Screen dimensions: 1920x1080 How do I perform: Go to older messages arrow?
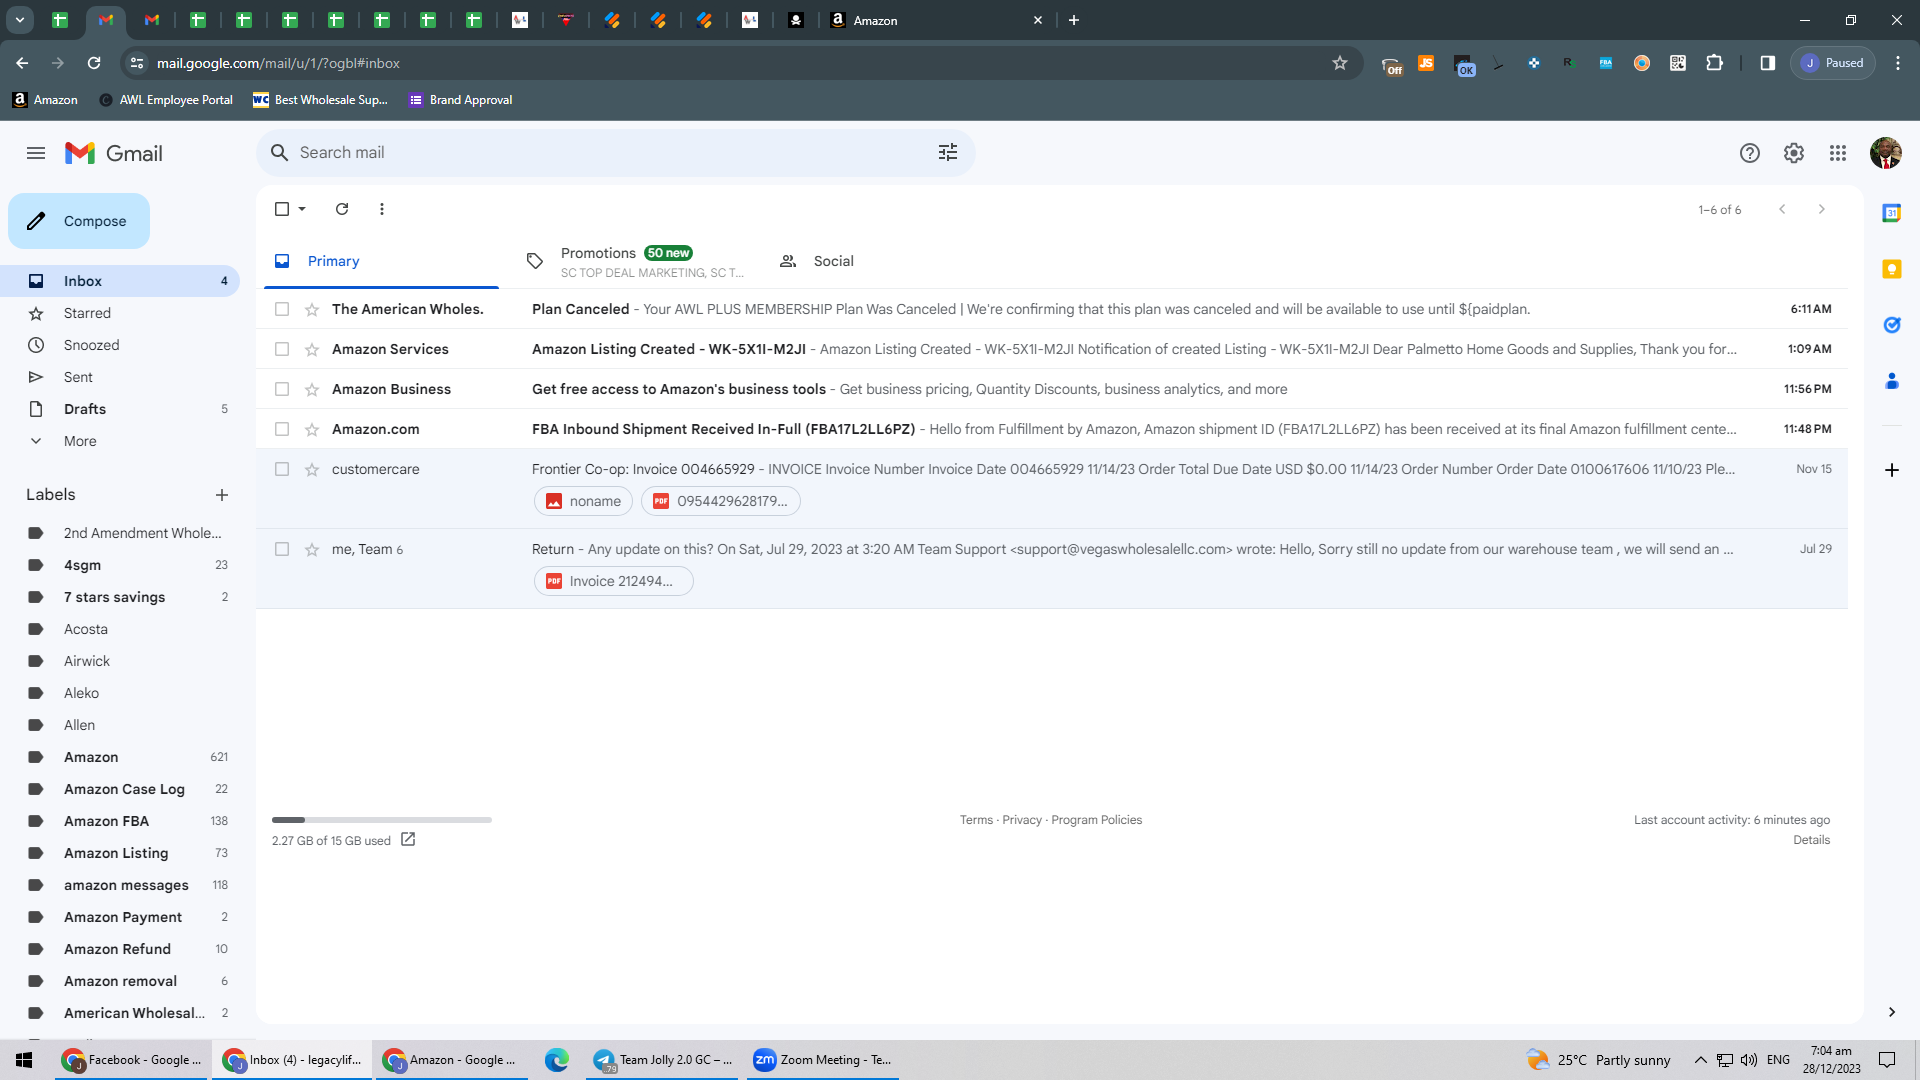coord(1821,209)
